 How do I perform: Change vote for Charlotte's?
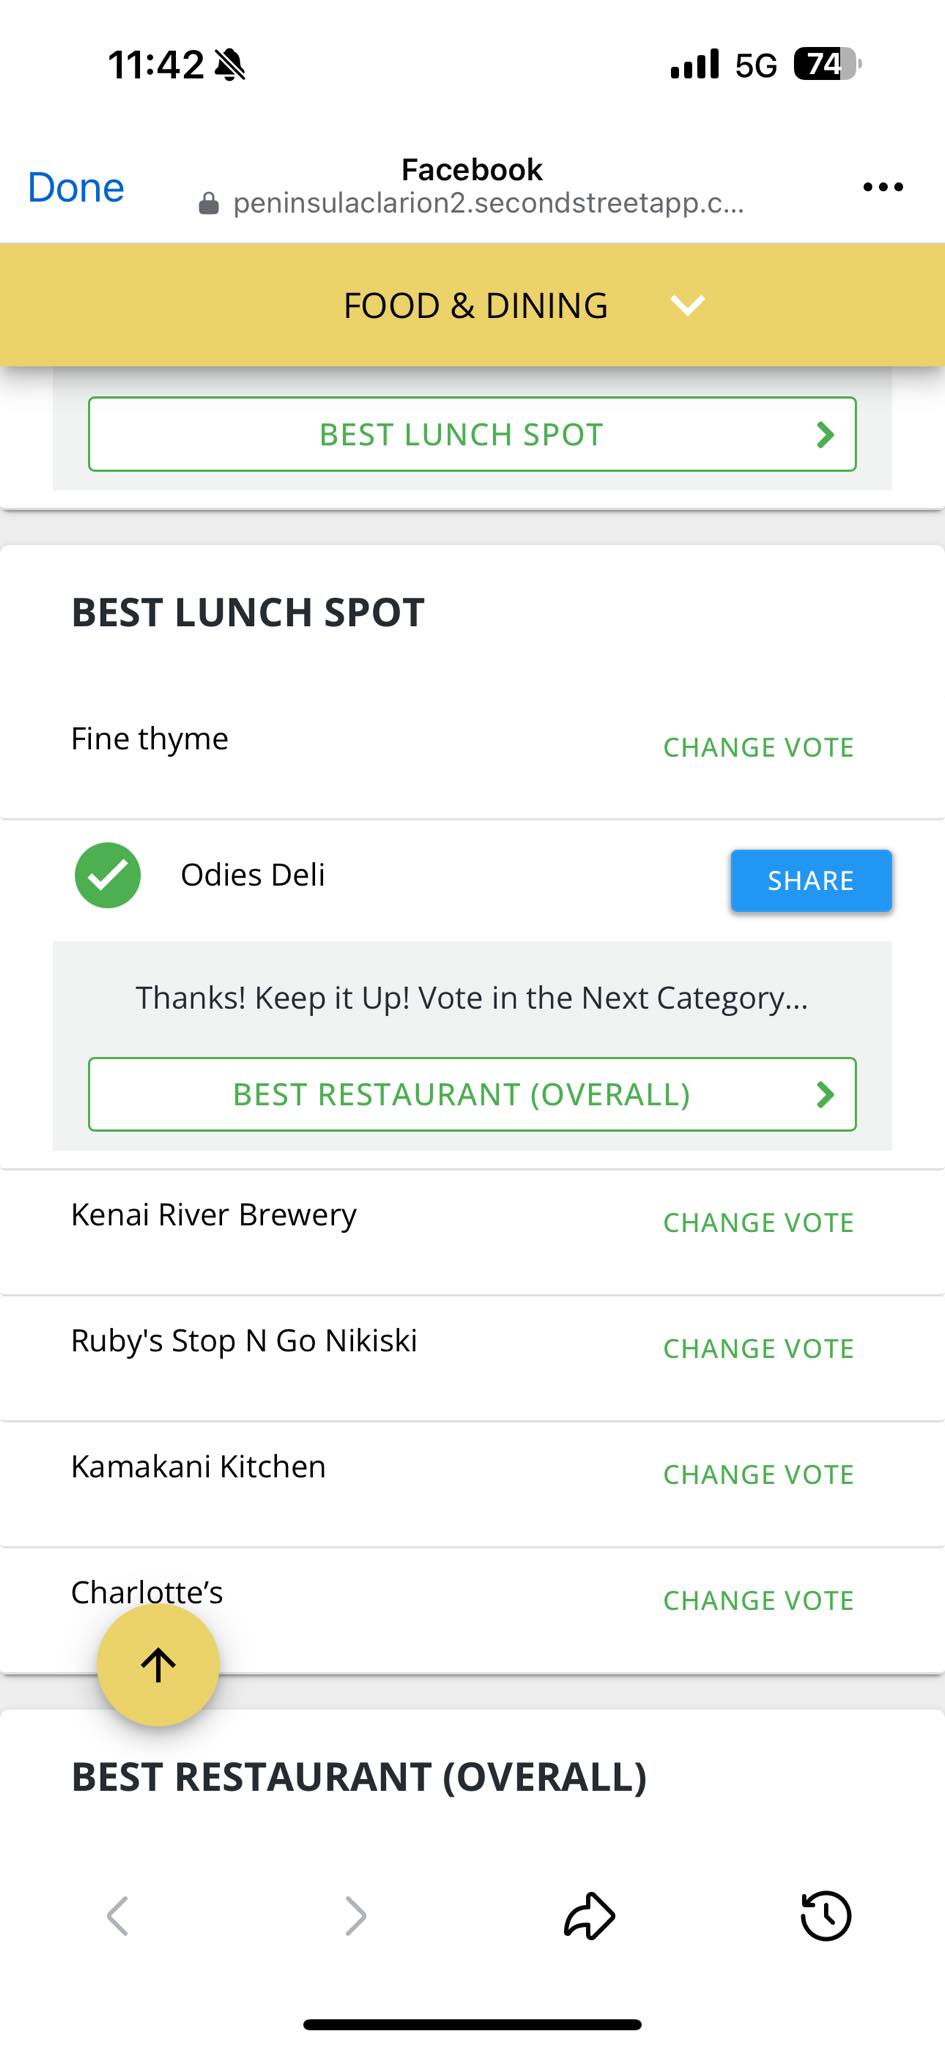(x=758, y=1600)
